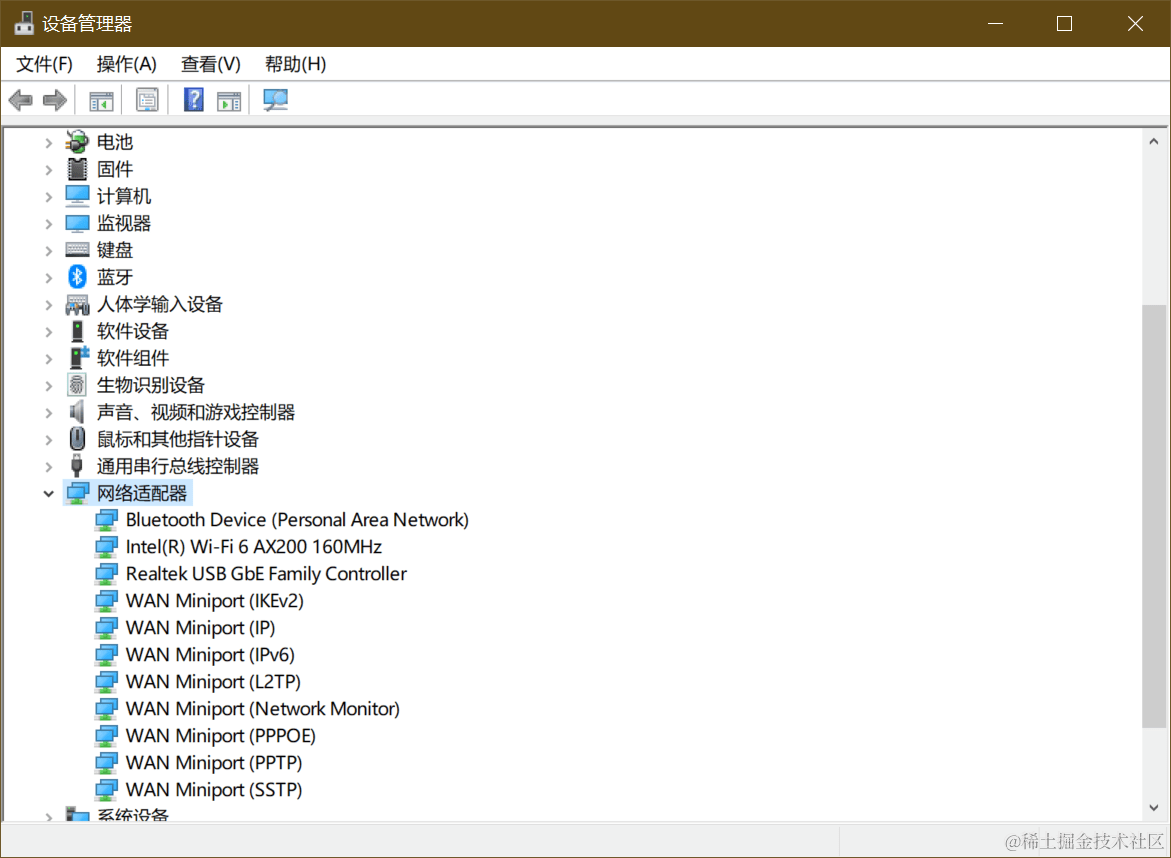Click the icon beside 软件设备
1171x858 pixels.
pos(77,331)
